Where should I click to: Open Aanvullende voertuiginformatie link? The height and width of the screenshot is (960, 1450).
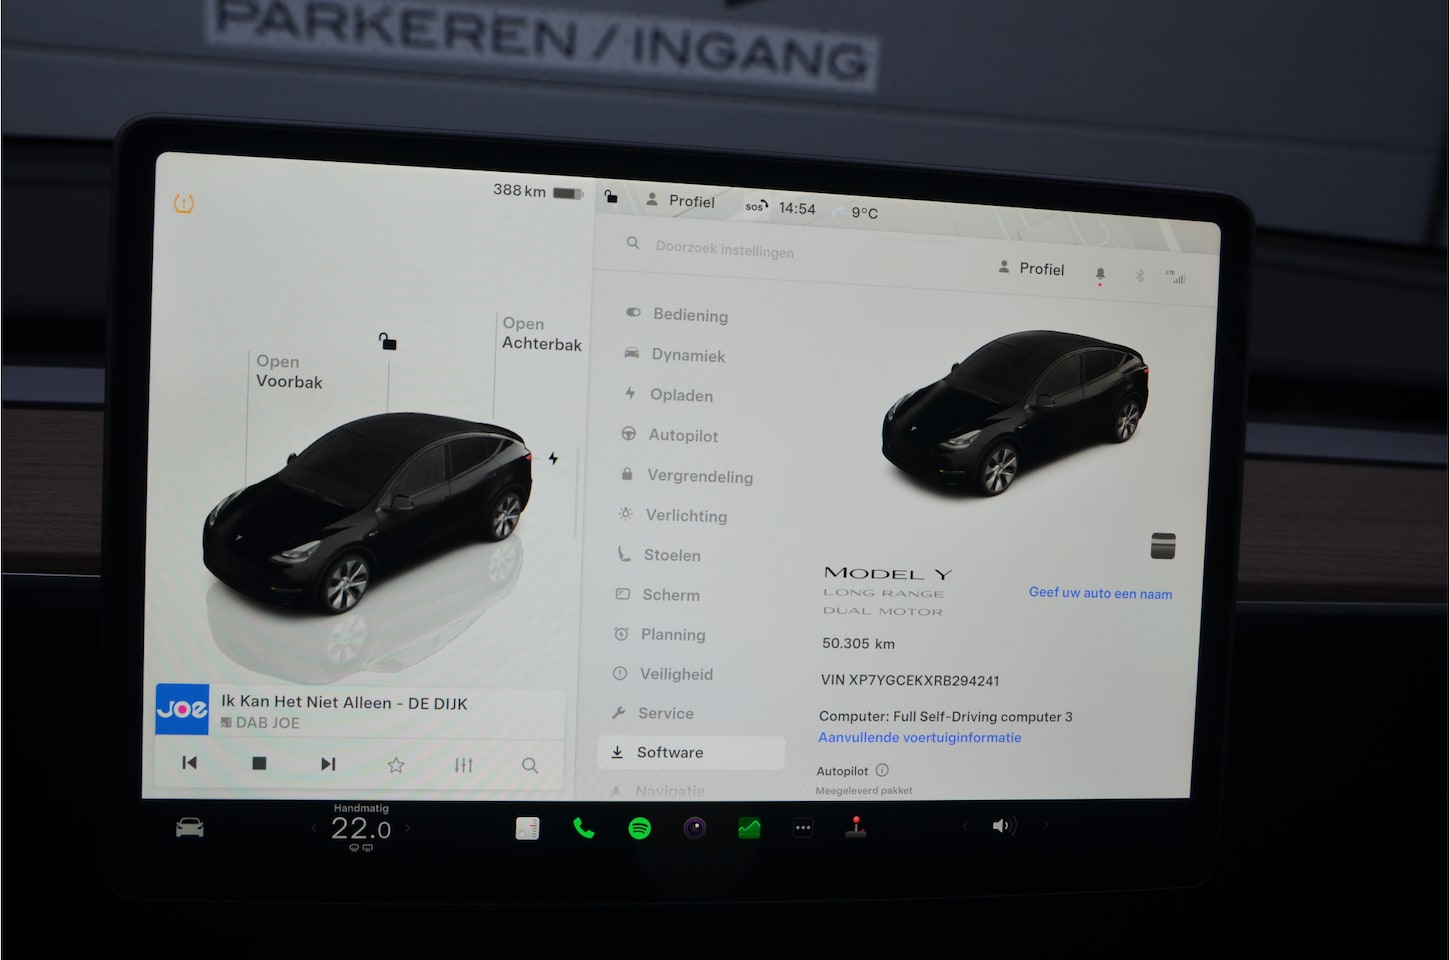point(919,738)
